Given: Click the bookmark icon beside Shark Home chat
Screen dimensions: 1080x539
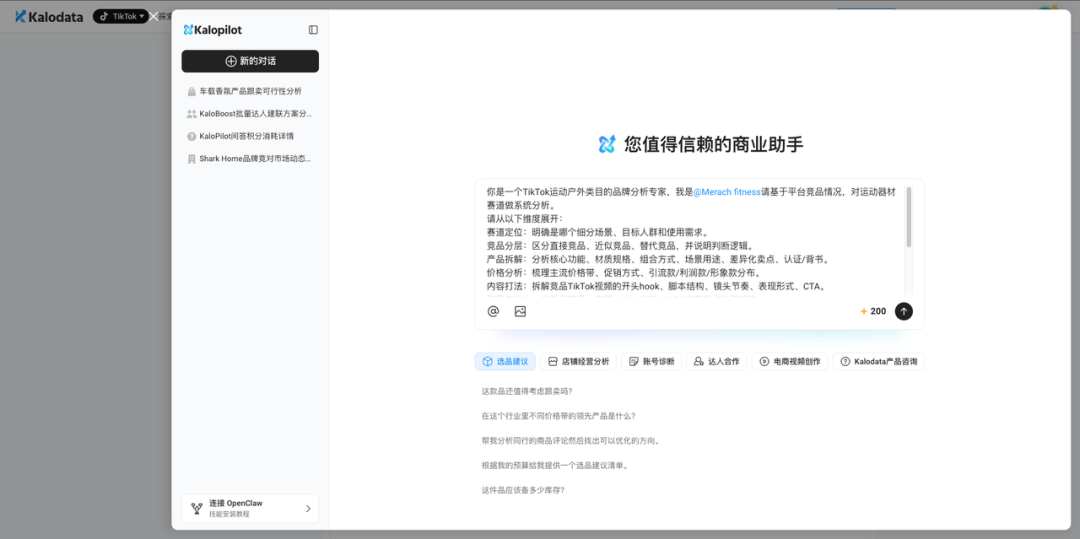Looking at the screenshot, I should pos(191,159).
